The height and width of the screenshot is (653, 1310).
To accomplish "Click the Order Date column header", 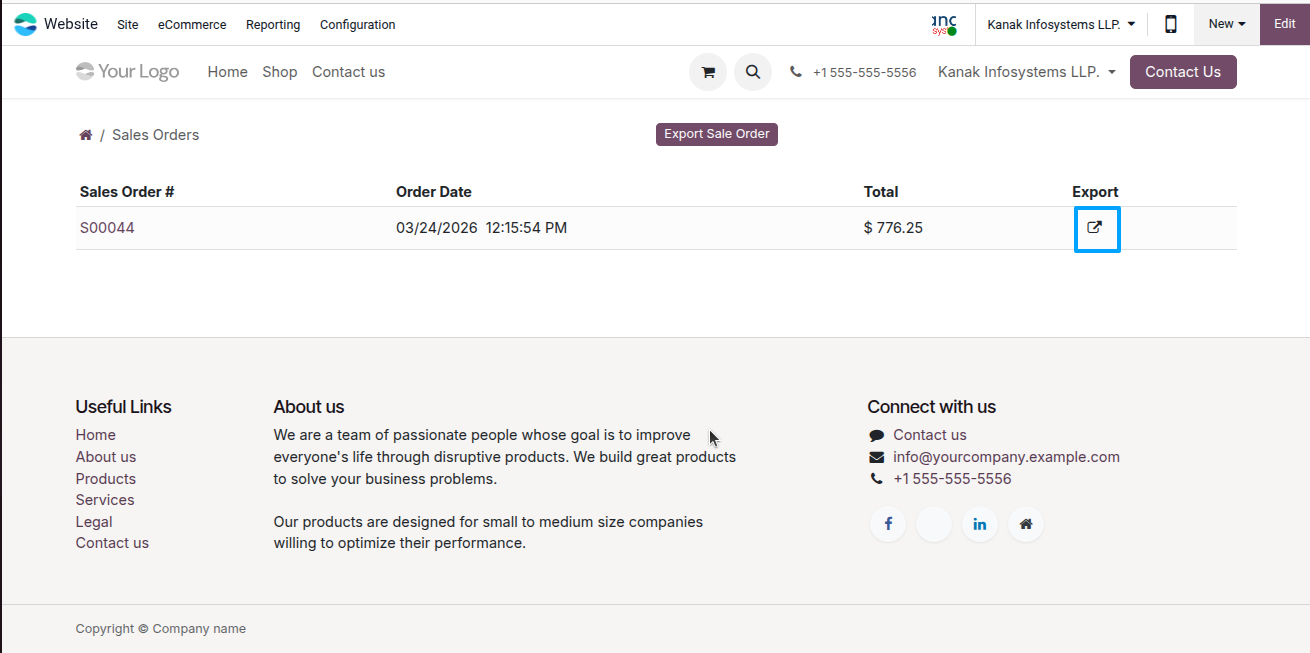I will tap(434, 192).
